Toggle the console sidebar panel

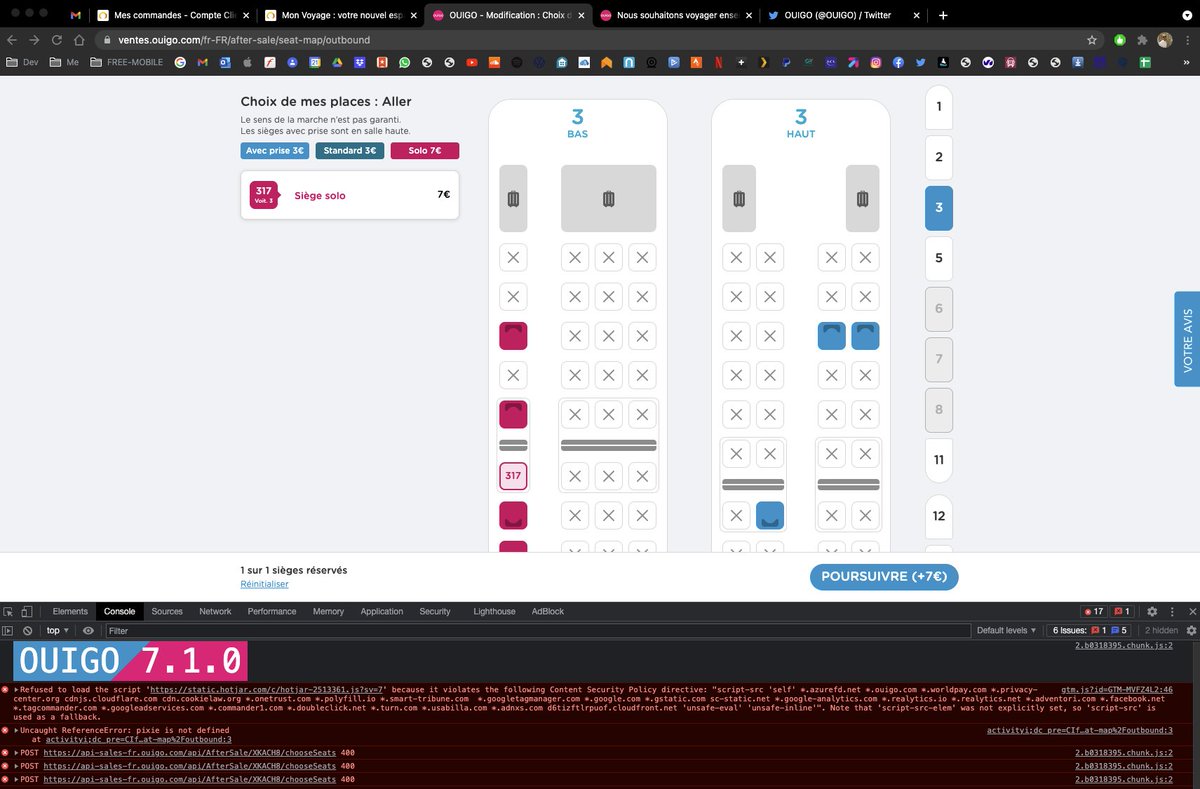(x=8, y=631)
